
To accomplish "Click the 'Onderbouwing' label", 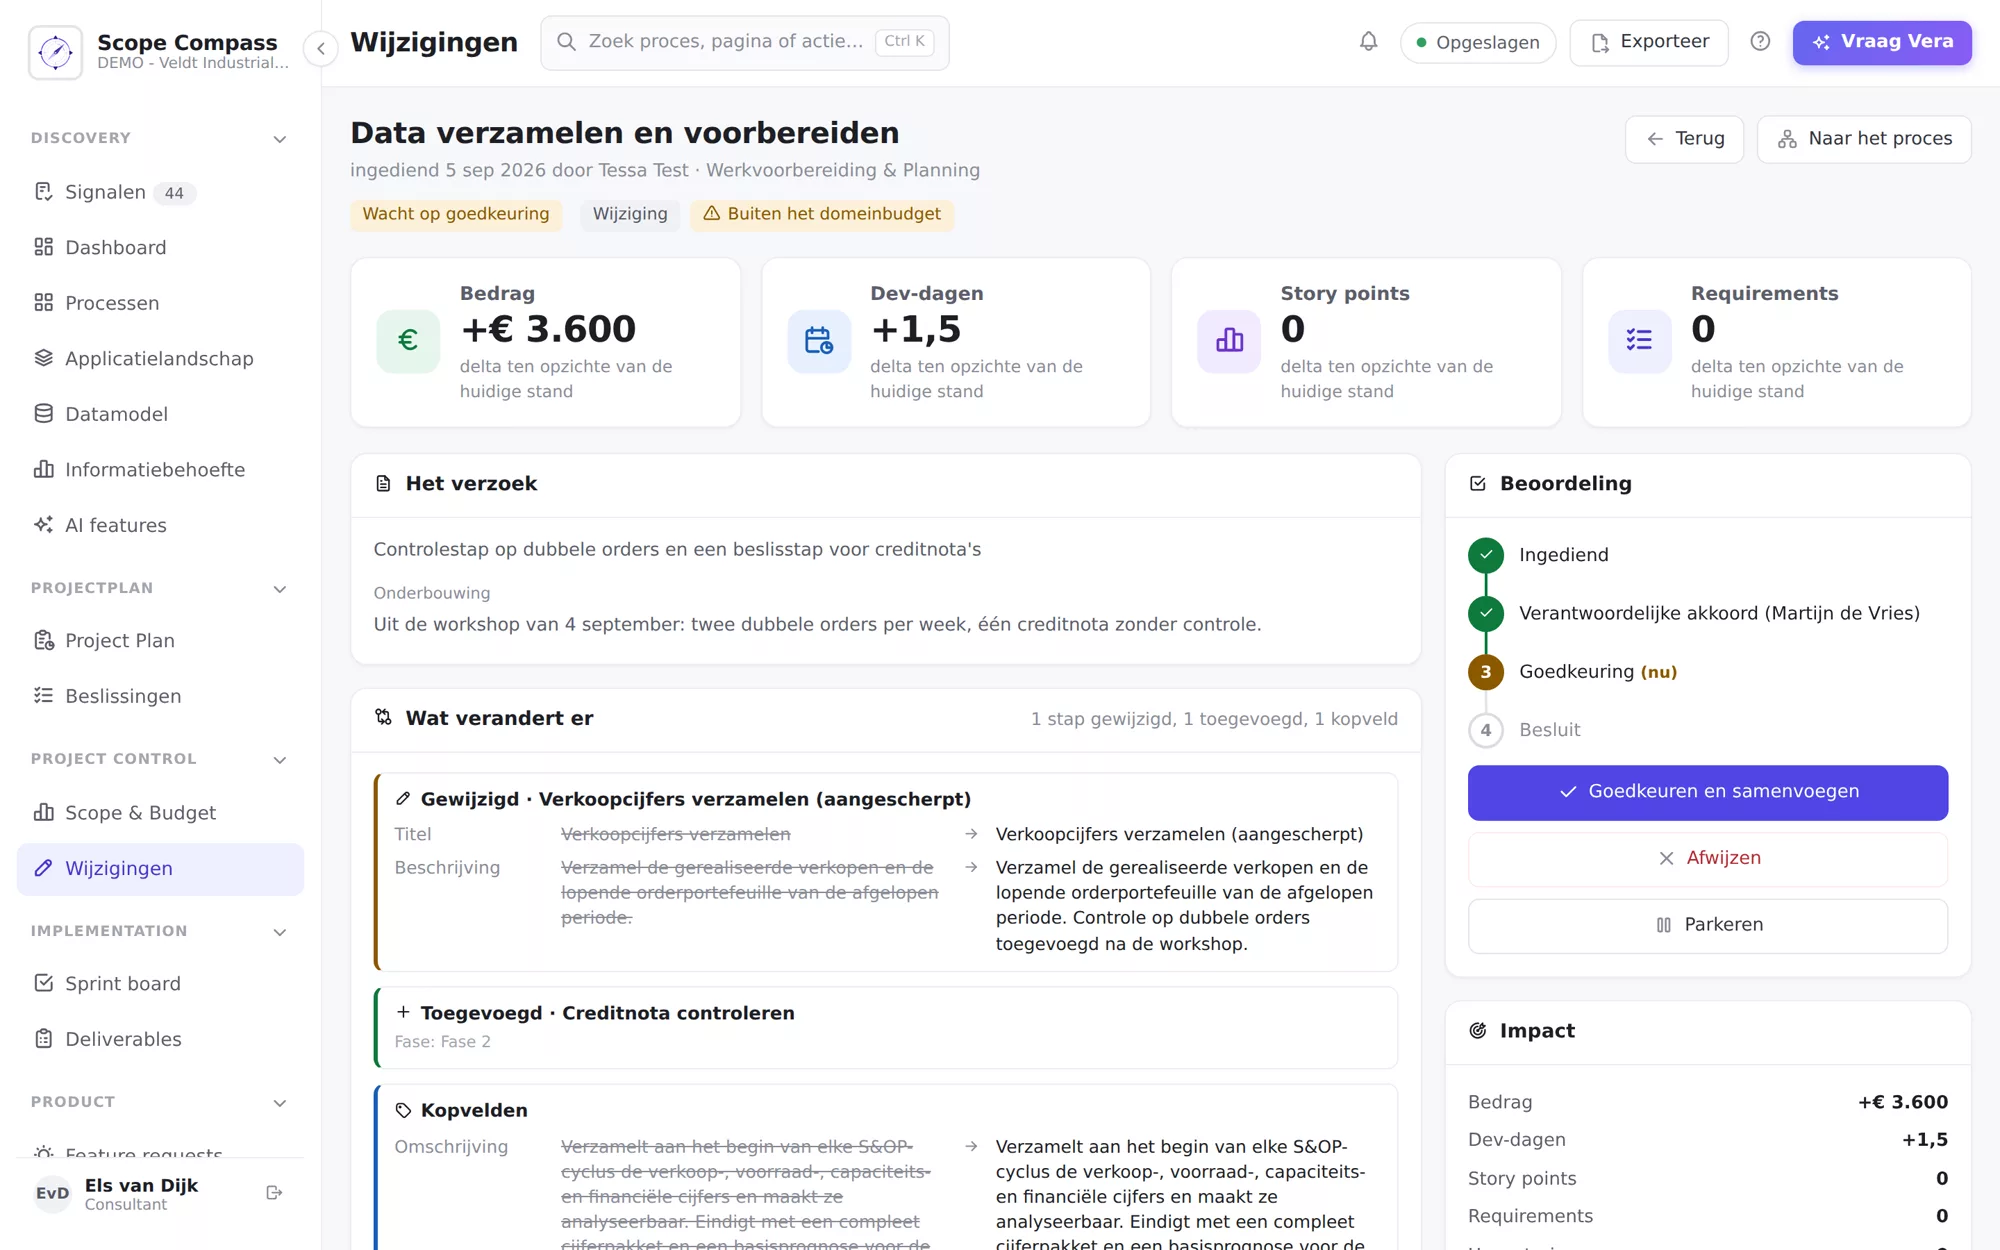I will 432,593.
